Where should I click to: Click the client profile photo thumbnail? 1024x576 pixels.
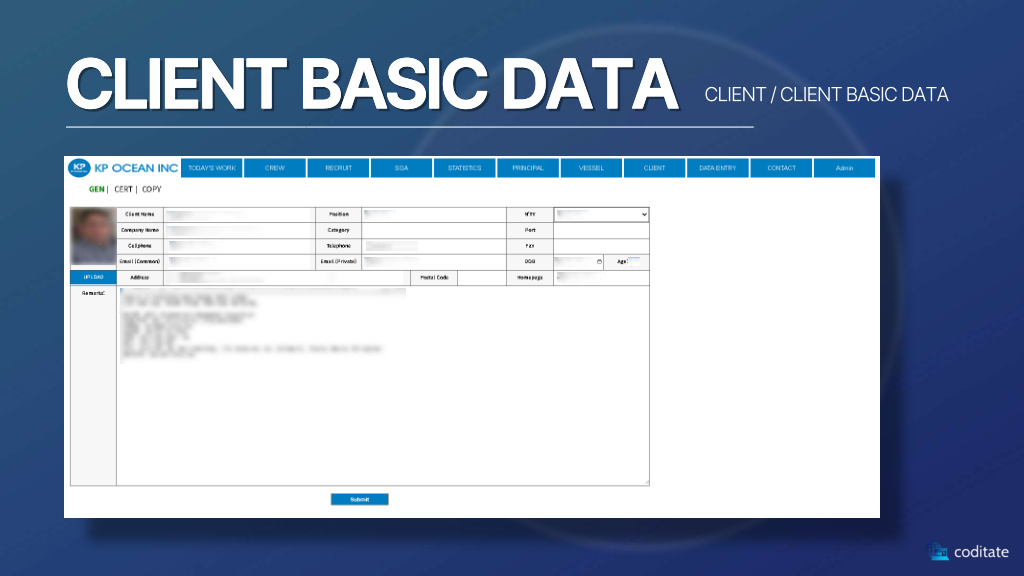point(93,237)
